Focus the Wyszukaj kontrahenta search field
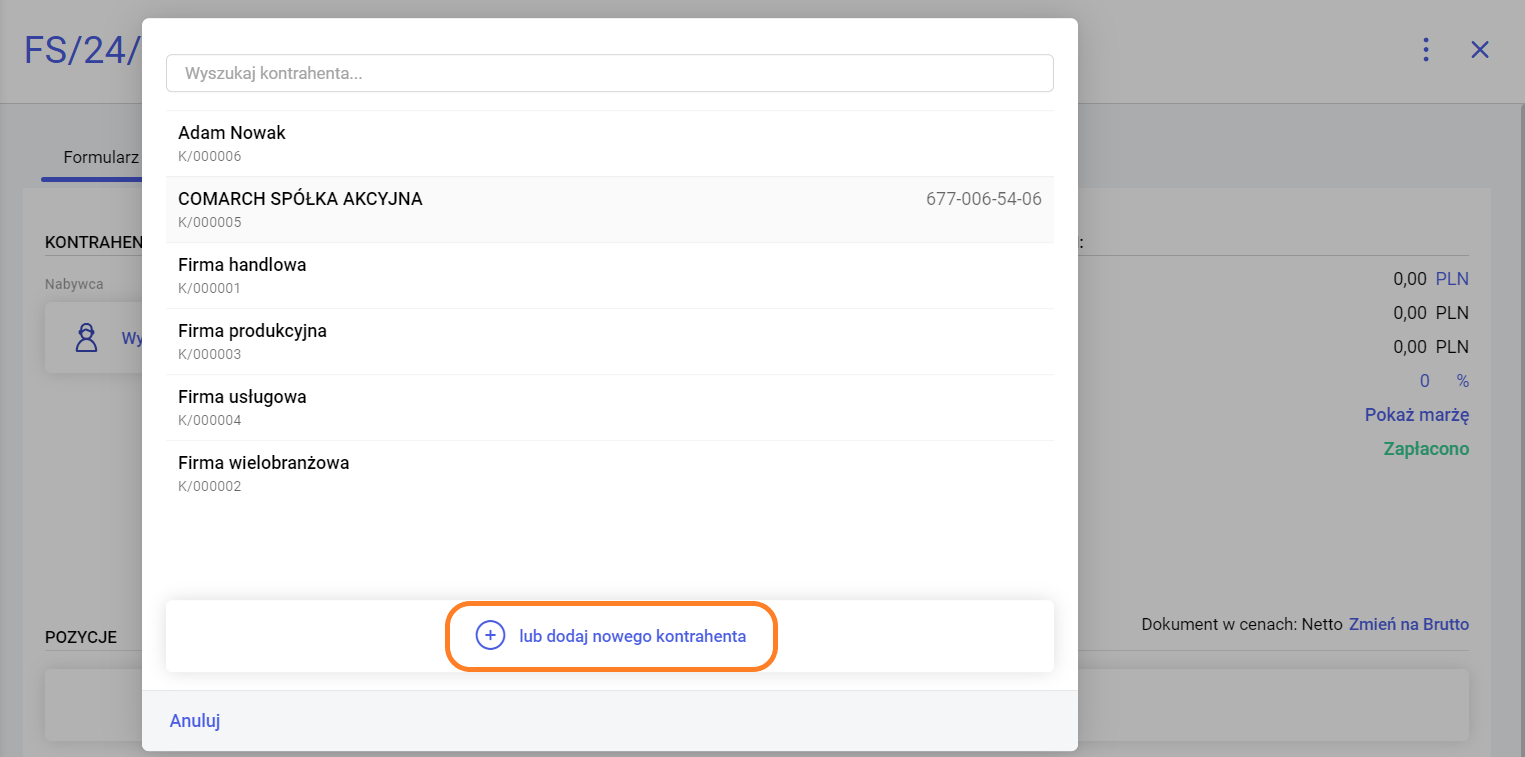This screenshot has height=757, width=1525. pyautogui.click(x=610, y=73)
